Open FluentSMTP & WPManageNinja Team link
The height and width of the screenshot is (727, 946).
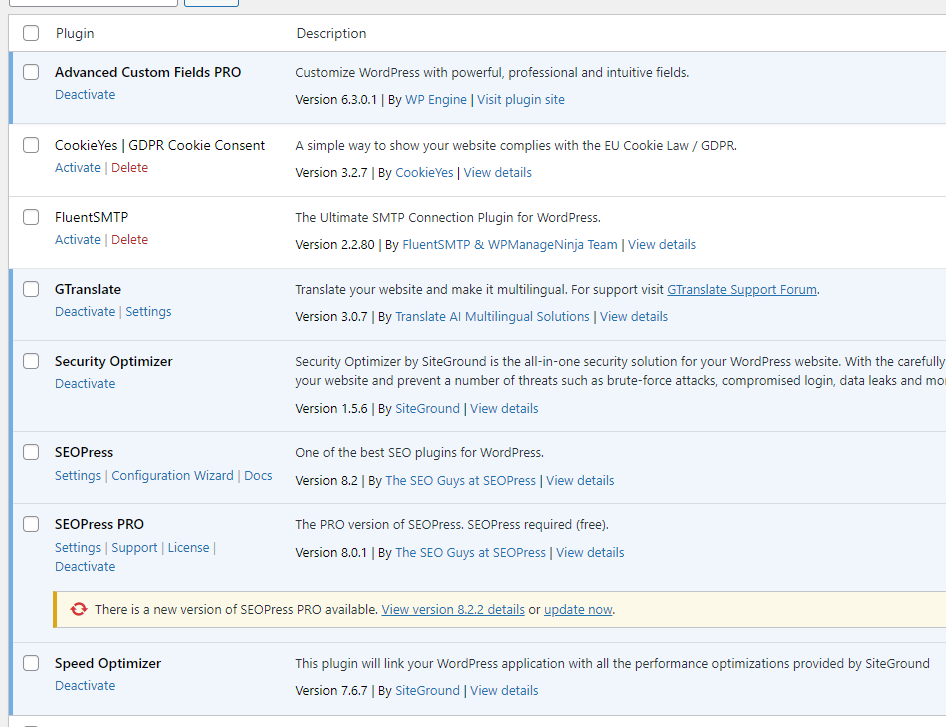tap(510, 244)
